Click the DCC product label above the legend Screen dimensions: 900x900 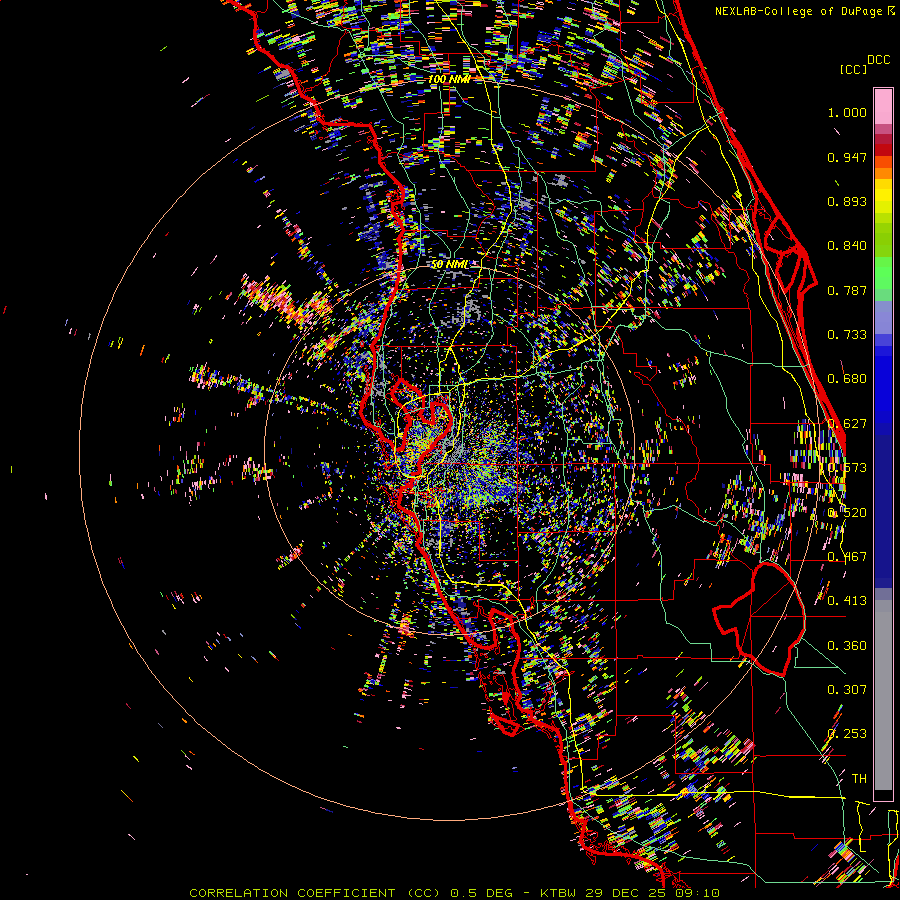click(x=878, y=60)
